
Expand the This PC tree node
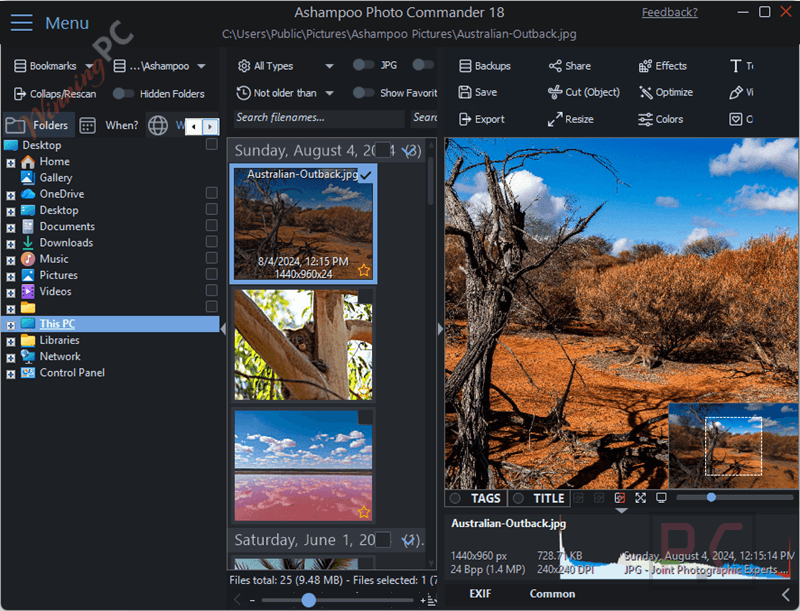click(11, 325)
